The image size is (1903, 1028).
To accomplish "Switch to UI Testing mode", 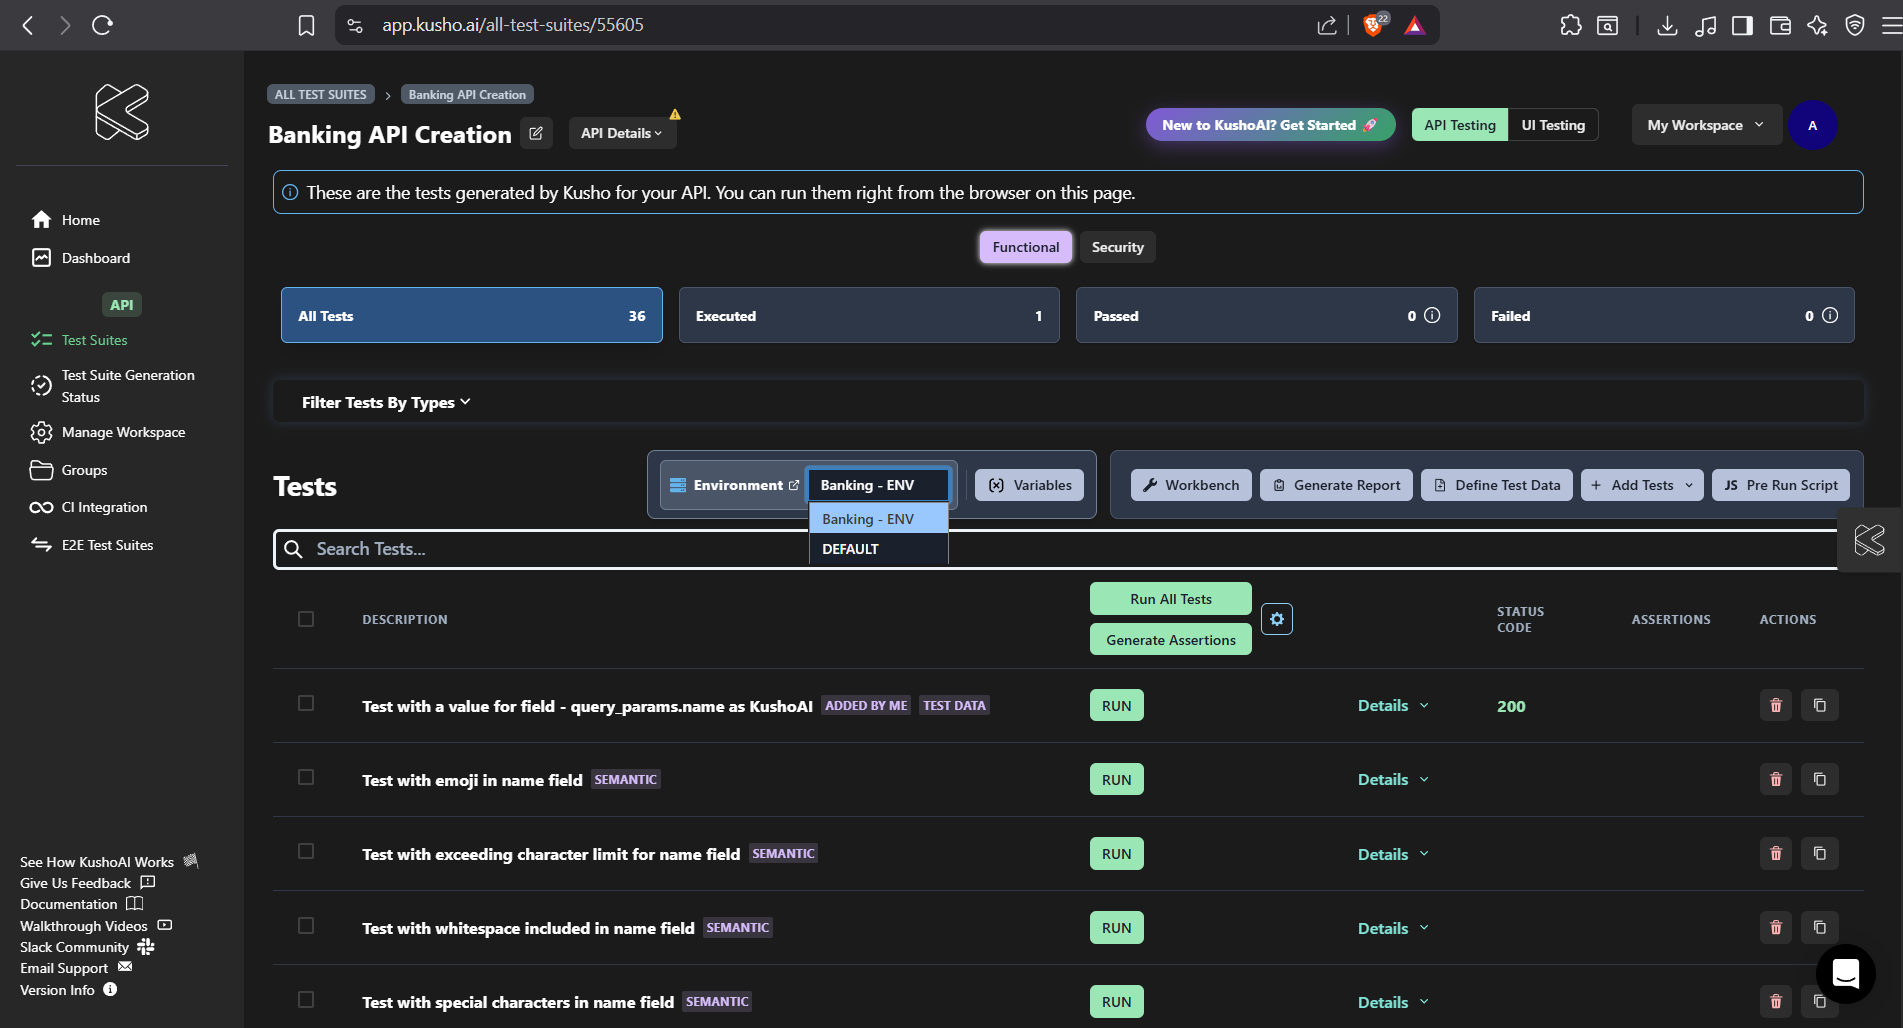I will tap(1553, 125).
